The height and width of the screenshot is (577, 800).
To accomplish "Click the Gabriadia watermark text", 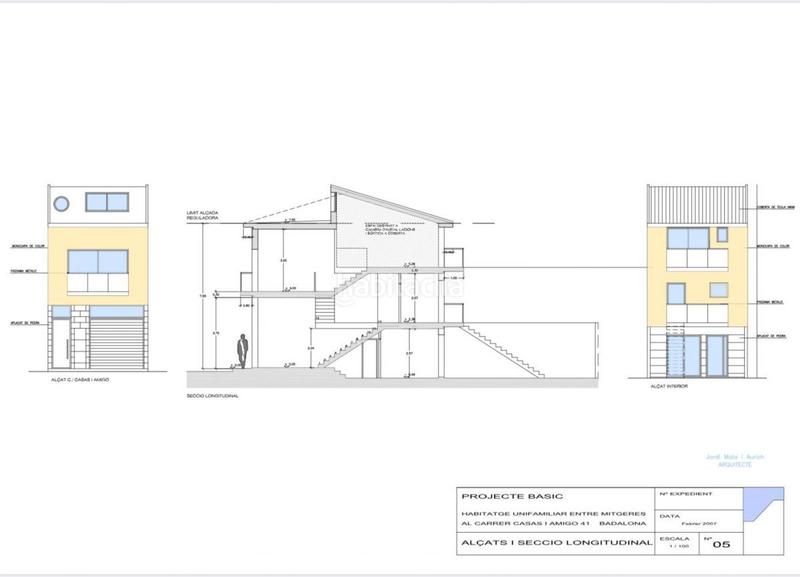I will 400,290.
